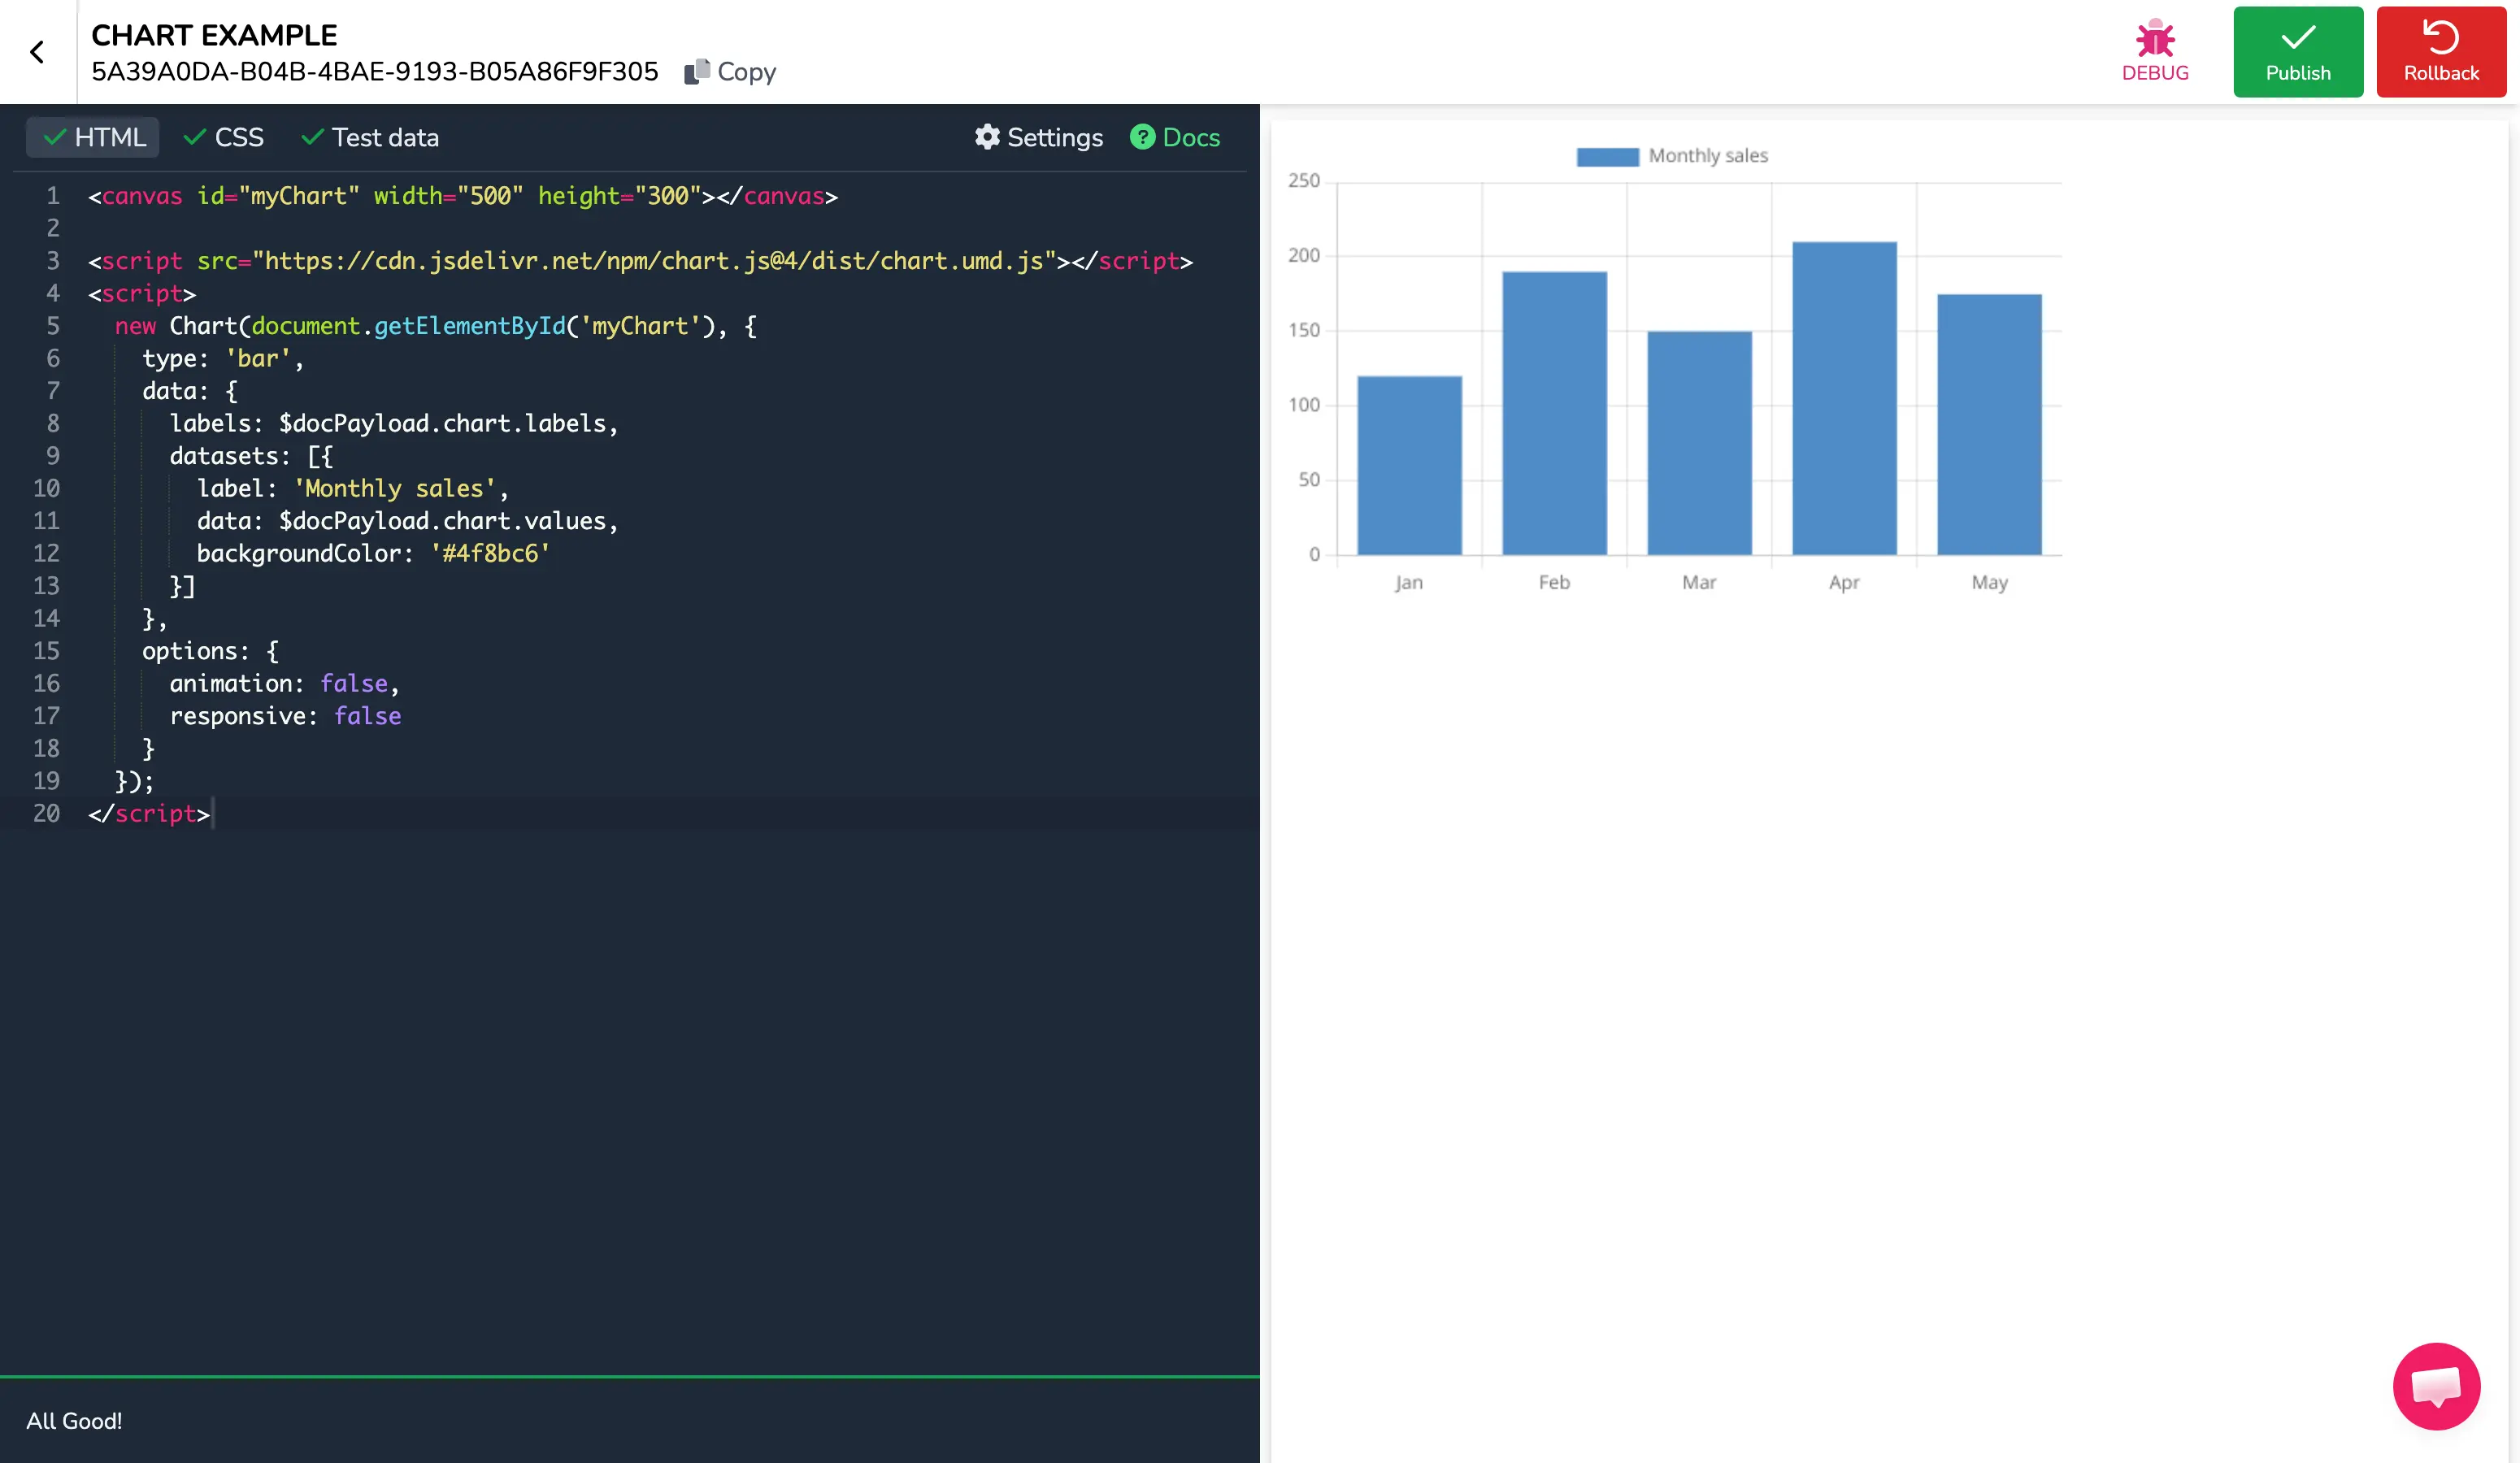Click the green checkmark beside Test data
The width and height of the screenshot is (2520, 1463).
pos(312,137)
